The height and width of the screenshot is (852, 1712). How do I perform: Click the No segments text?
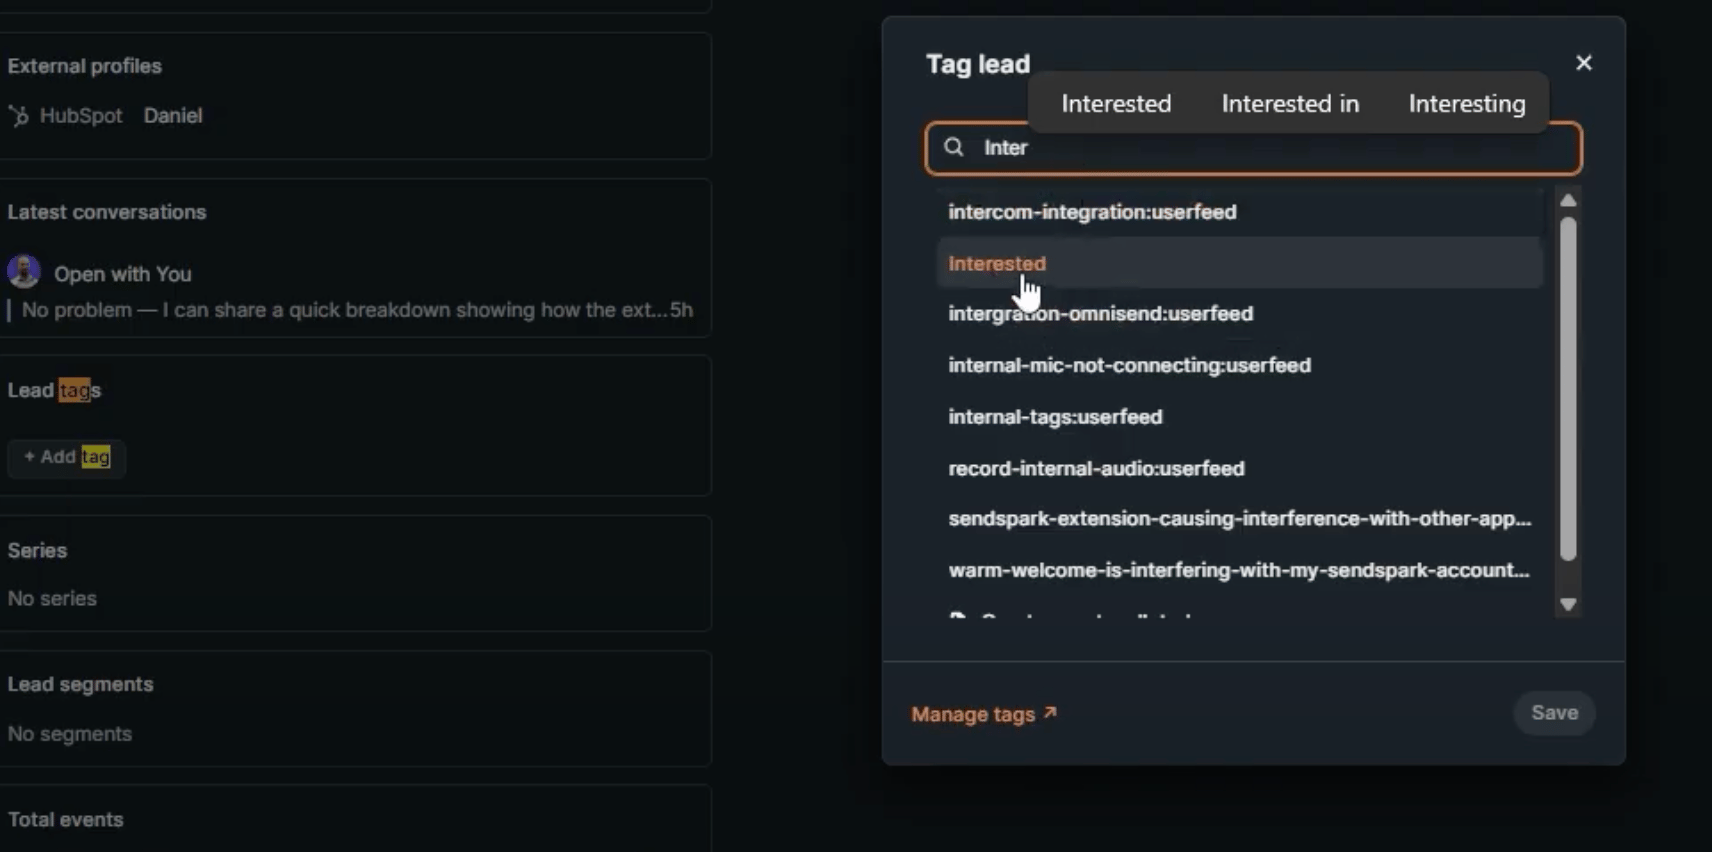coord(70,734)
